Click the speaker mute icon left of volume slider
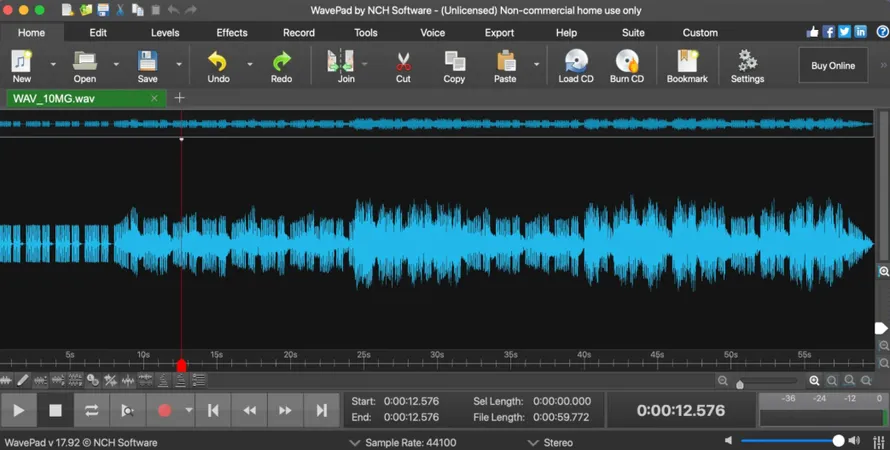 point(728,440)
